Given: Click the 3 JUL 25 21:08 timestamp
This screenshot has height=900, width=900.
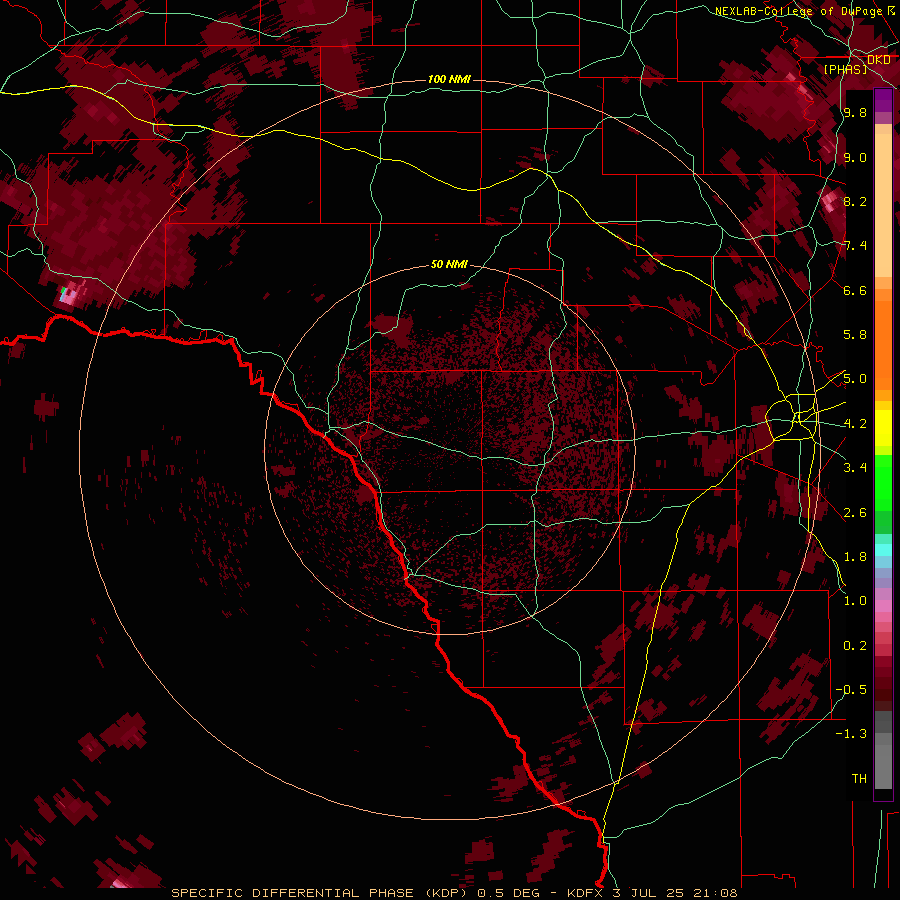Looking at the screenshot, I should [x=675, y=893].
